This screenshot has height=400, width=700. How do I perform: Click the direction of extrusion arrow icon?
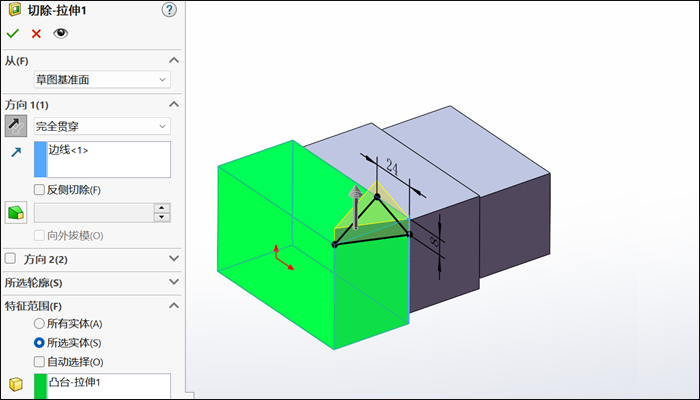tap(16, 153)
